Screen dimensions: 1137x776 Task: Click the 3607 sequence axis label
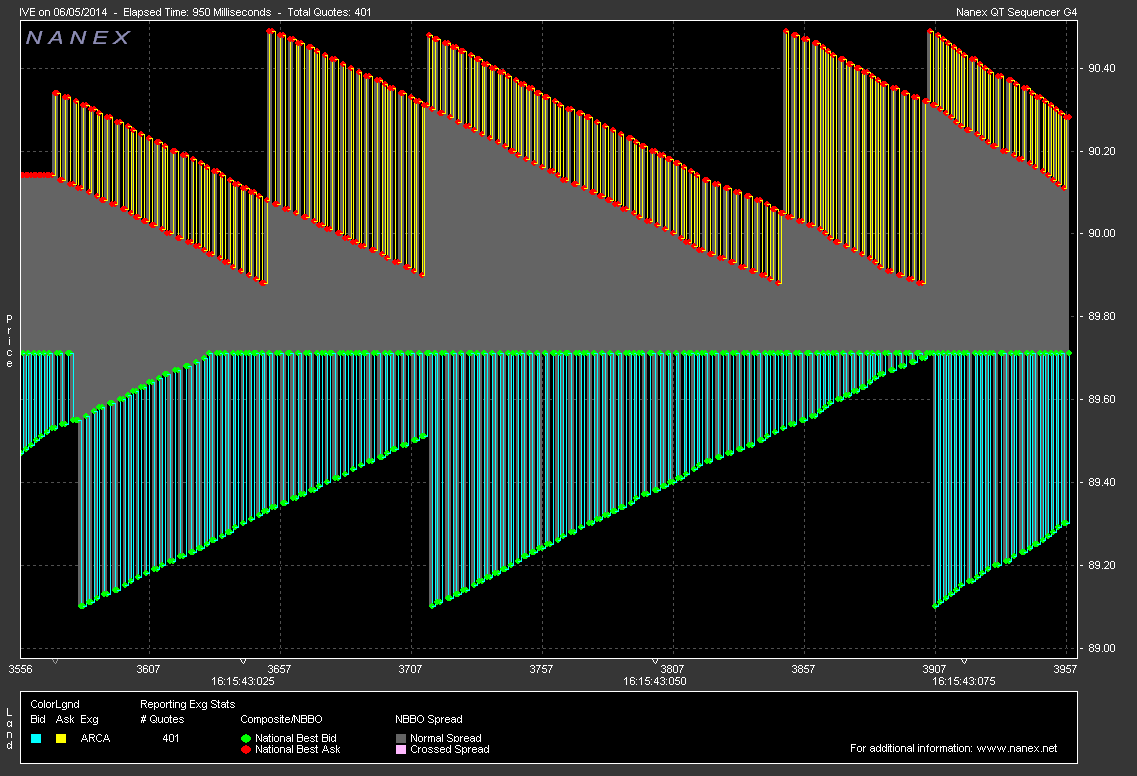point(148,669)
